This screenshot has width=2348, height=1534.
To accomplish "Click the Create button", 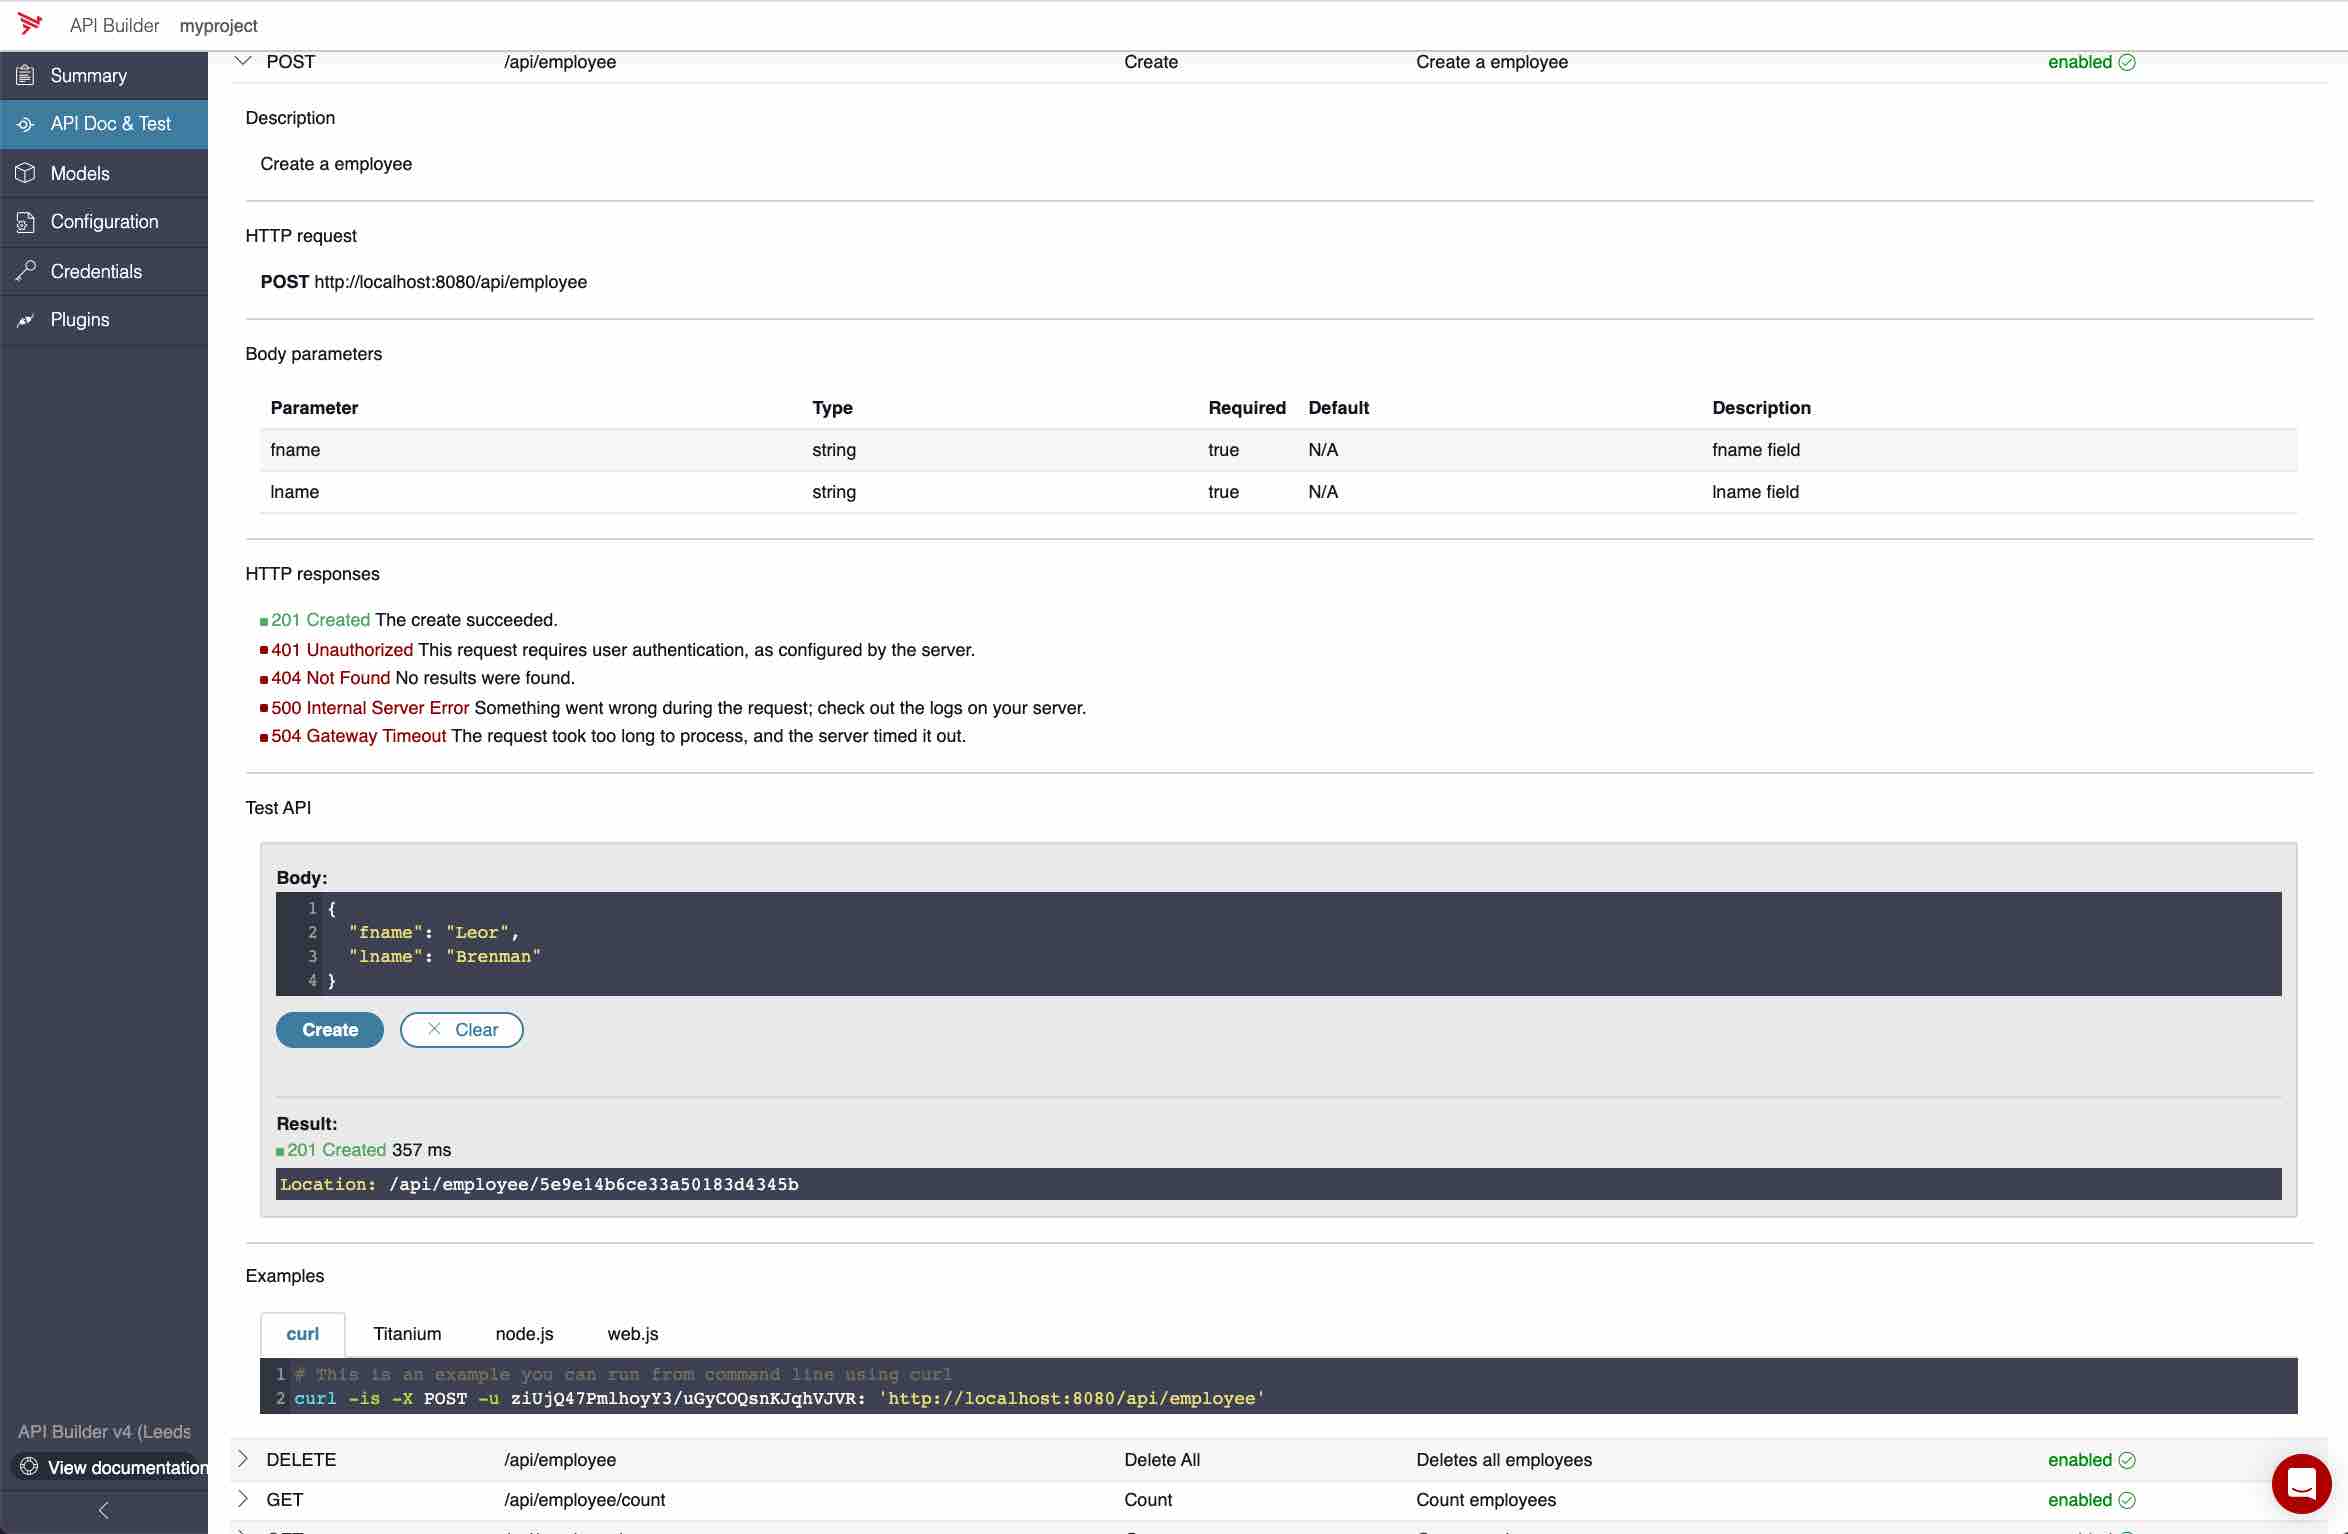I will (330, 1030).
